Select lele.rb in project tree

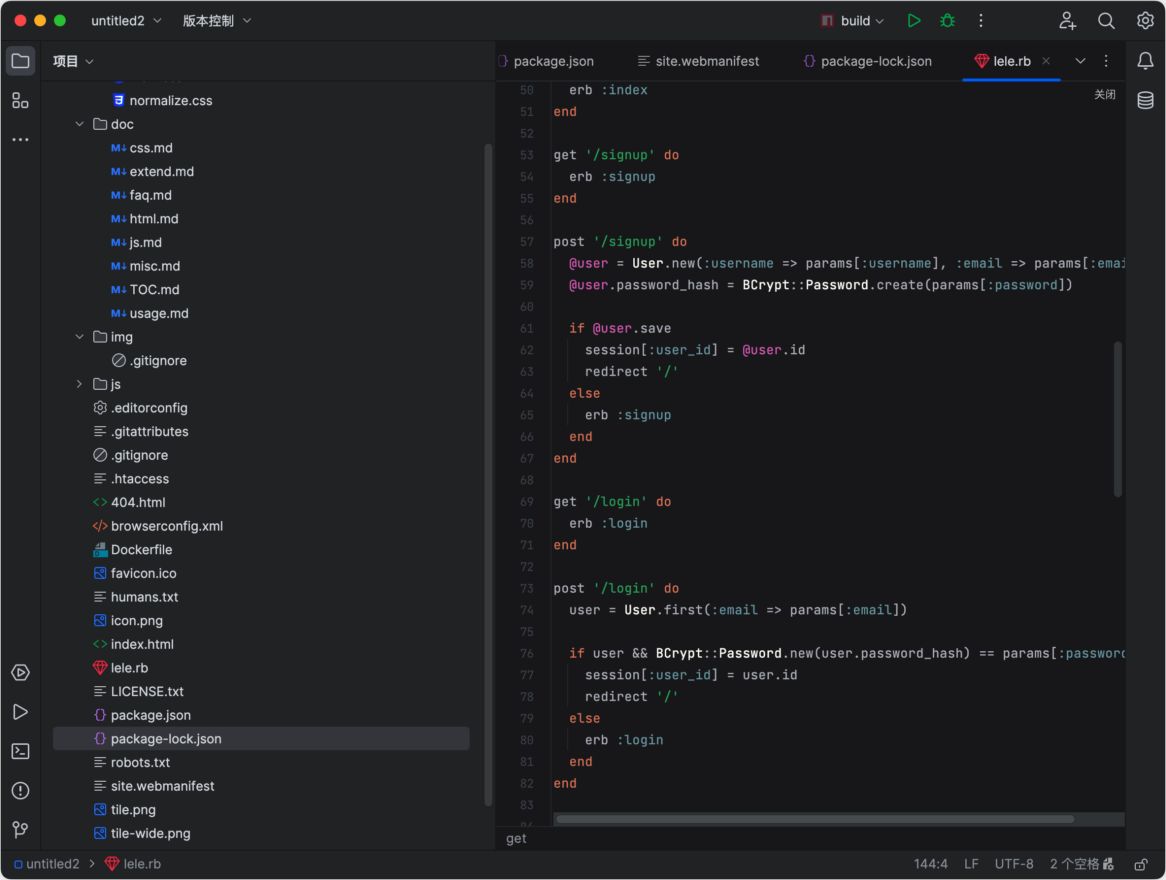tap(120, 668)
